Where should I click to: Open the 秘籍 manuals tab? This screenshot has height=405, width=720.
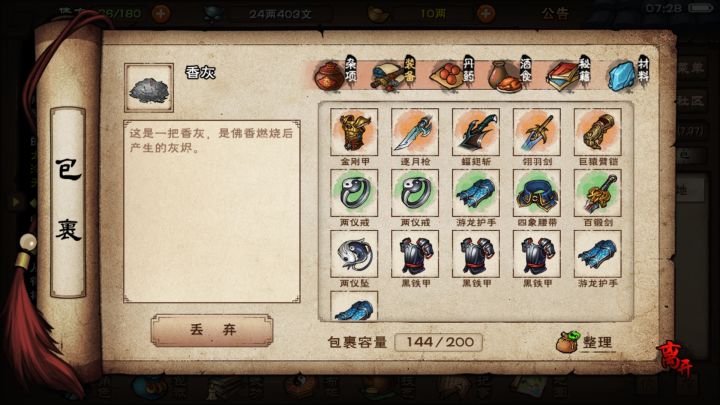tap(568, 75)
